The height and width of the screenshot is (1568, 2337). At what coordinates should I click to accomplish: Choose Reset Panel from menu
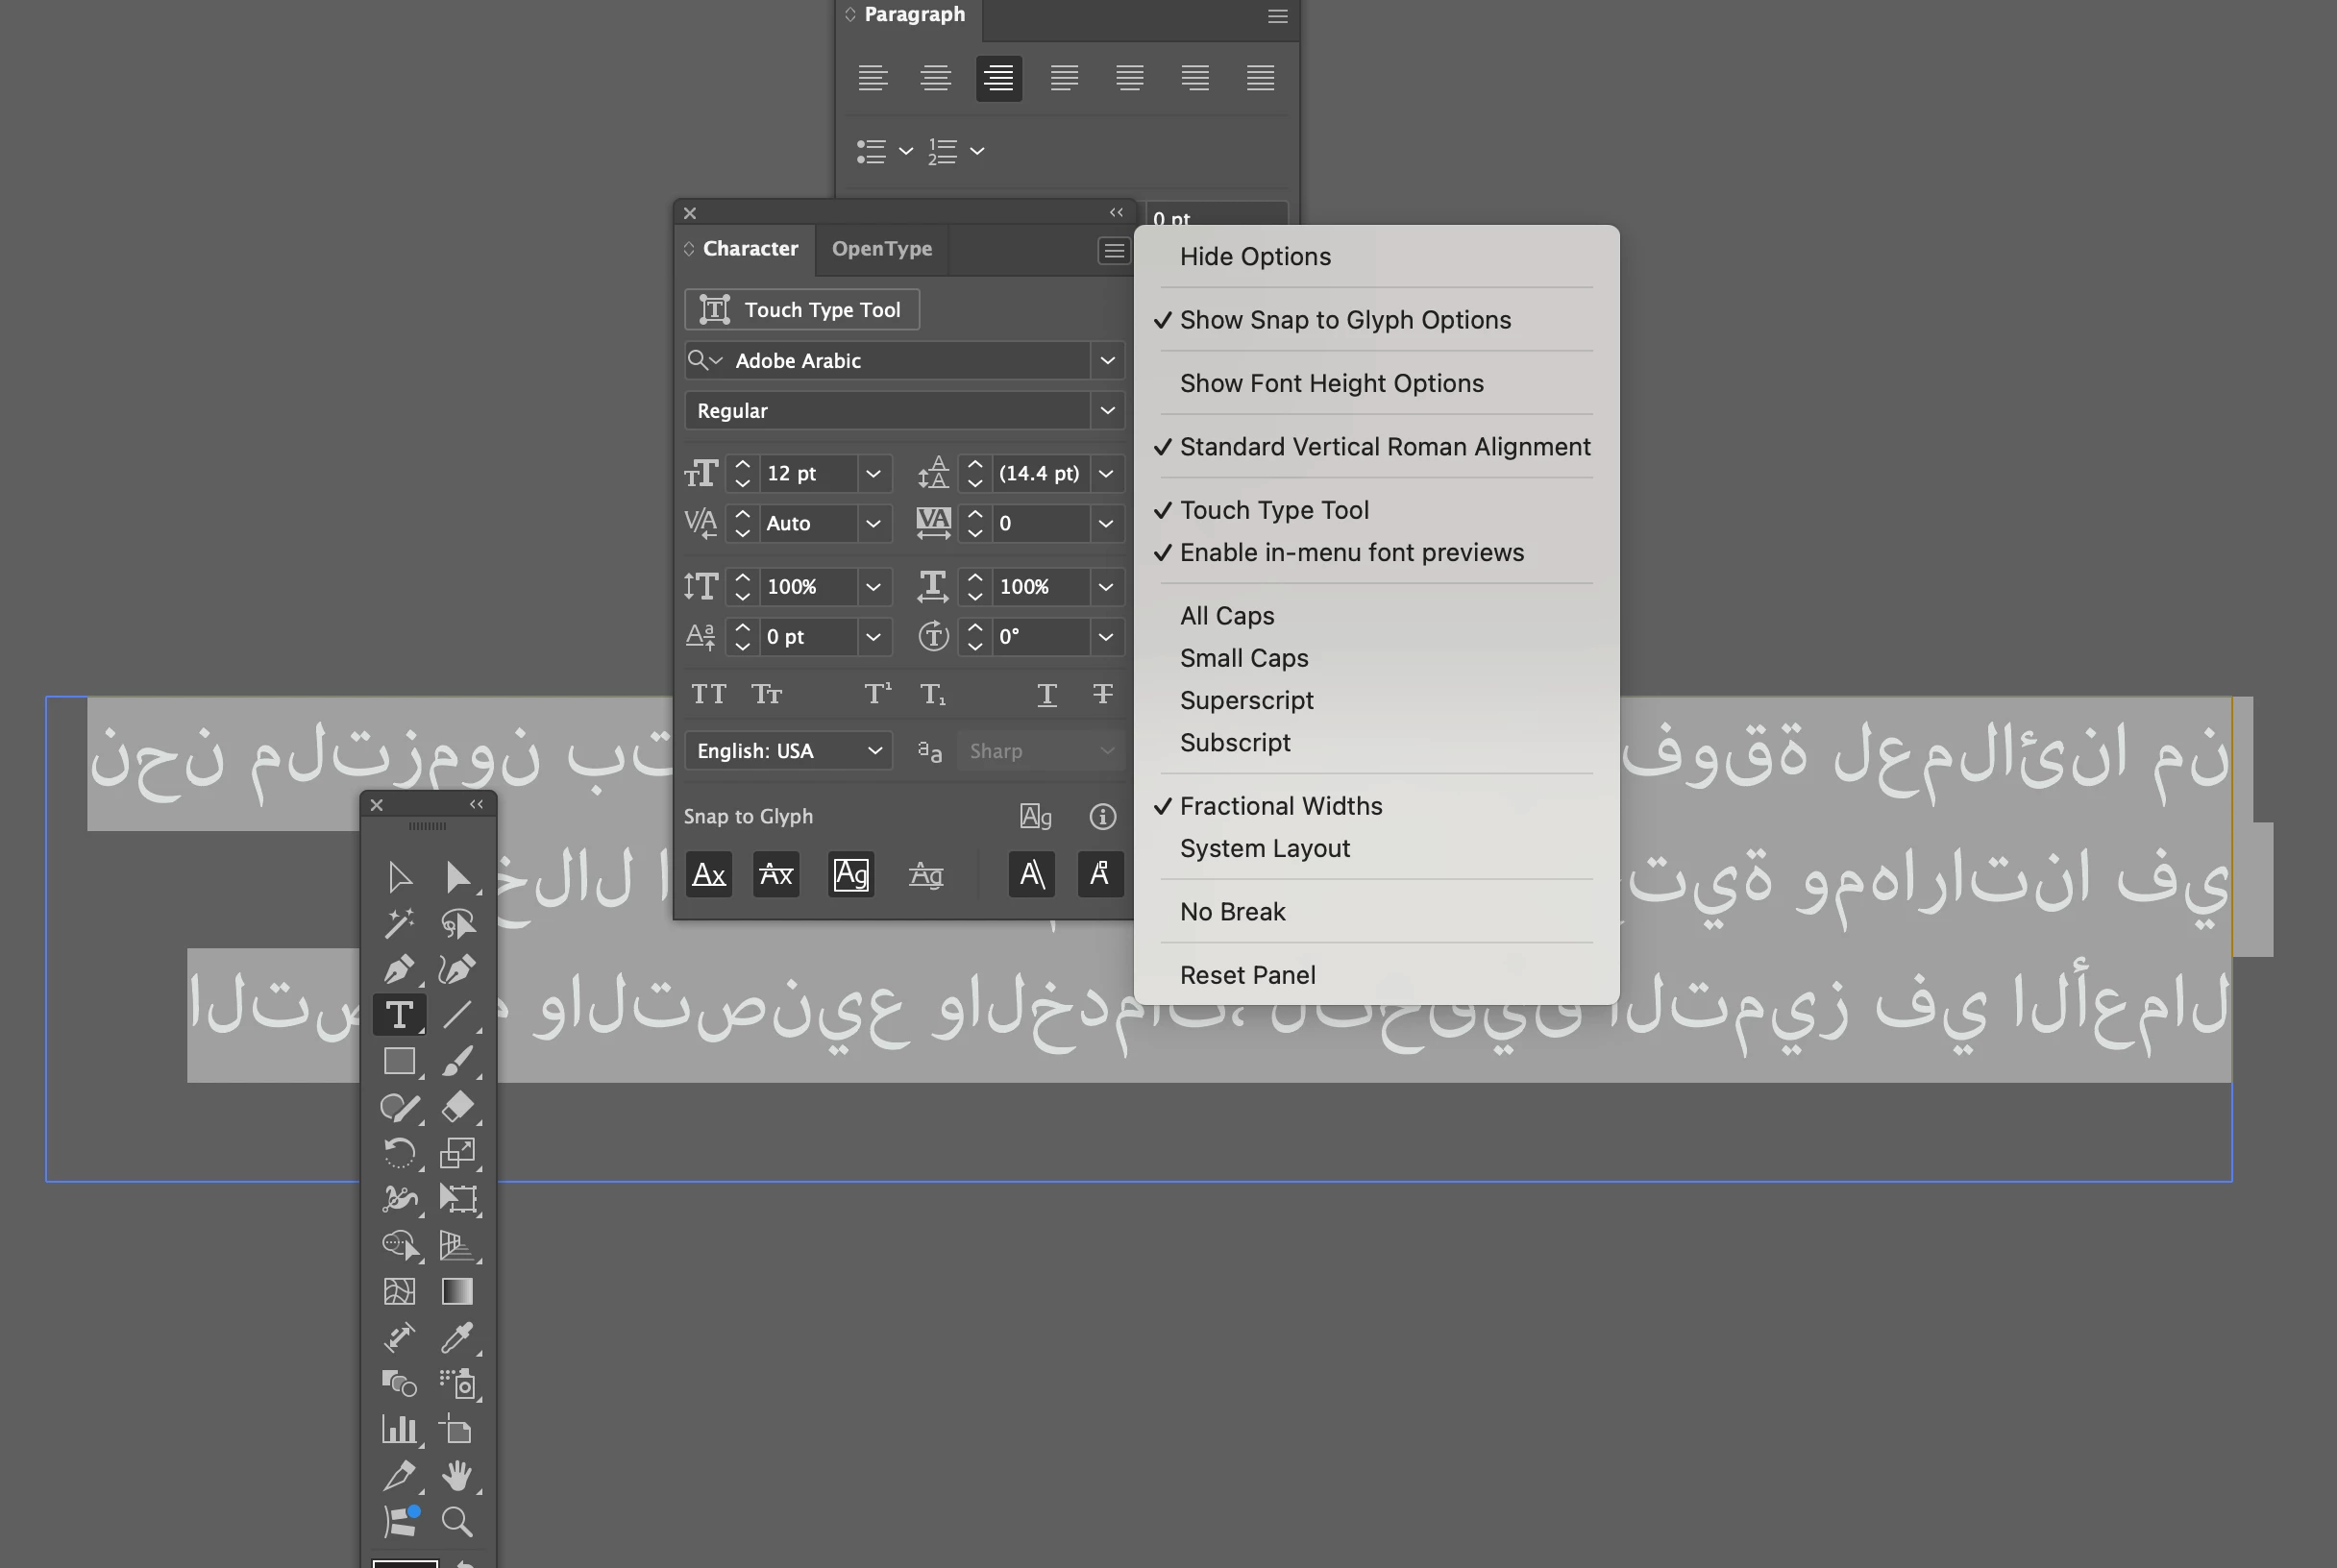click(x=1247, y=975)
